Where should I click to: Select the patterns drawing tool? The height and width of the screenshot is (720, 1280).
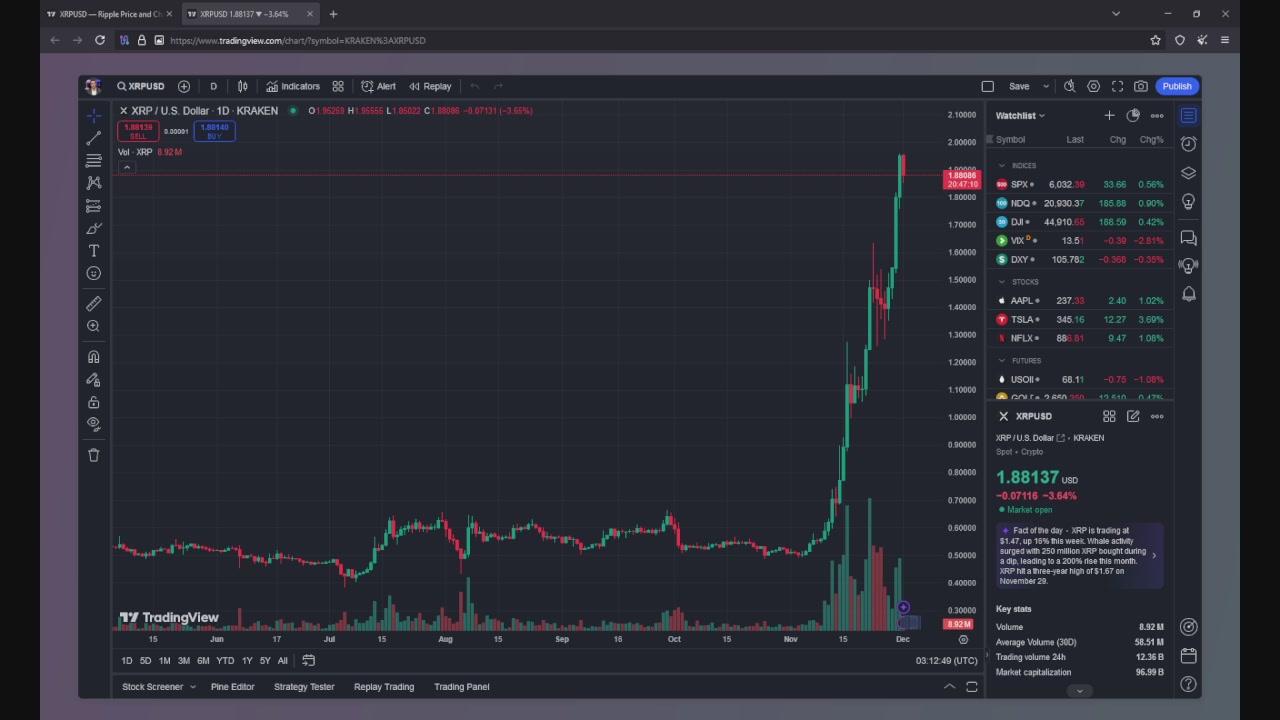pyautogui.click(x=93, y=183)
